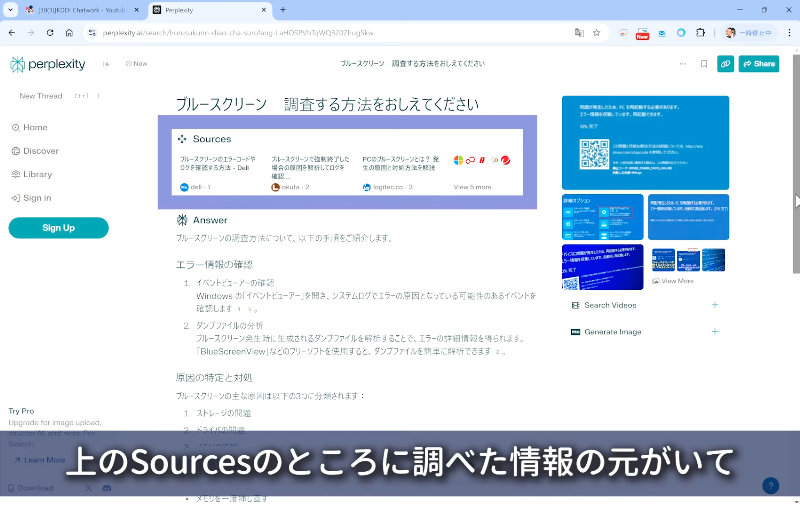Open the Library section

(x=32, y=174)
